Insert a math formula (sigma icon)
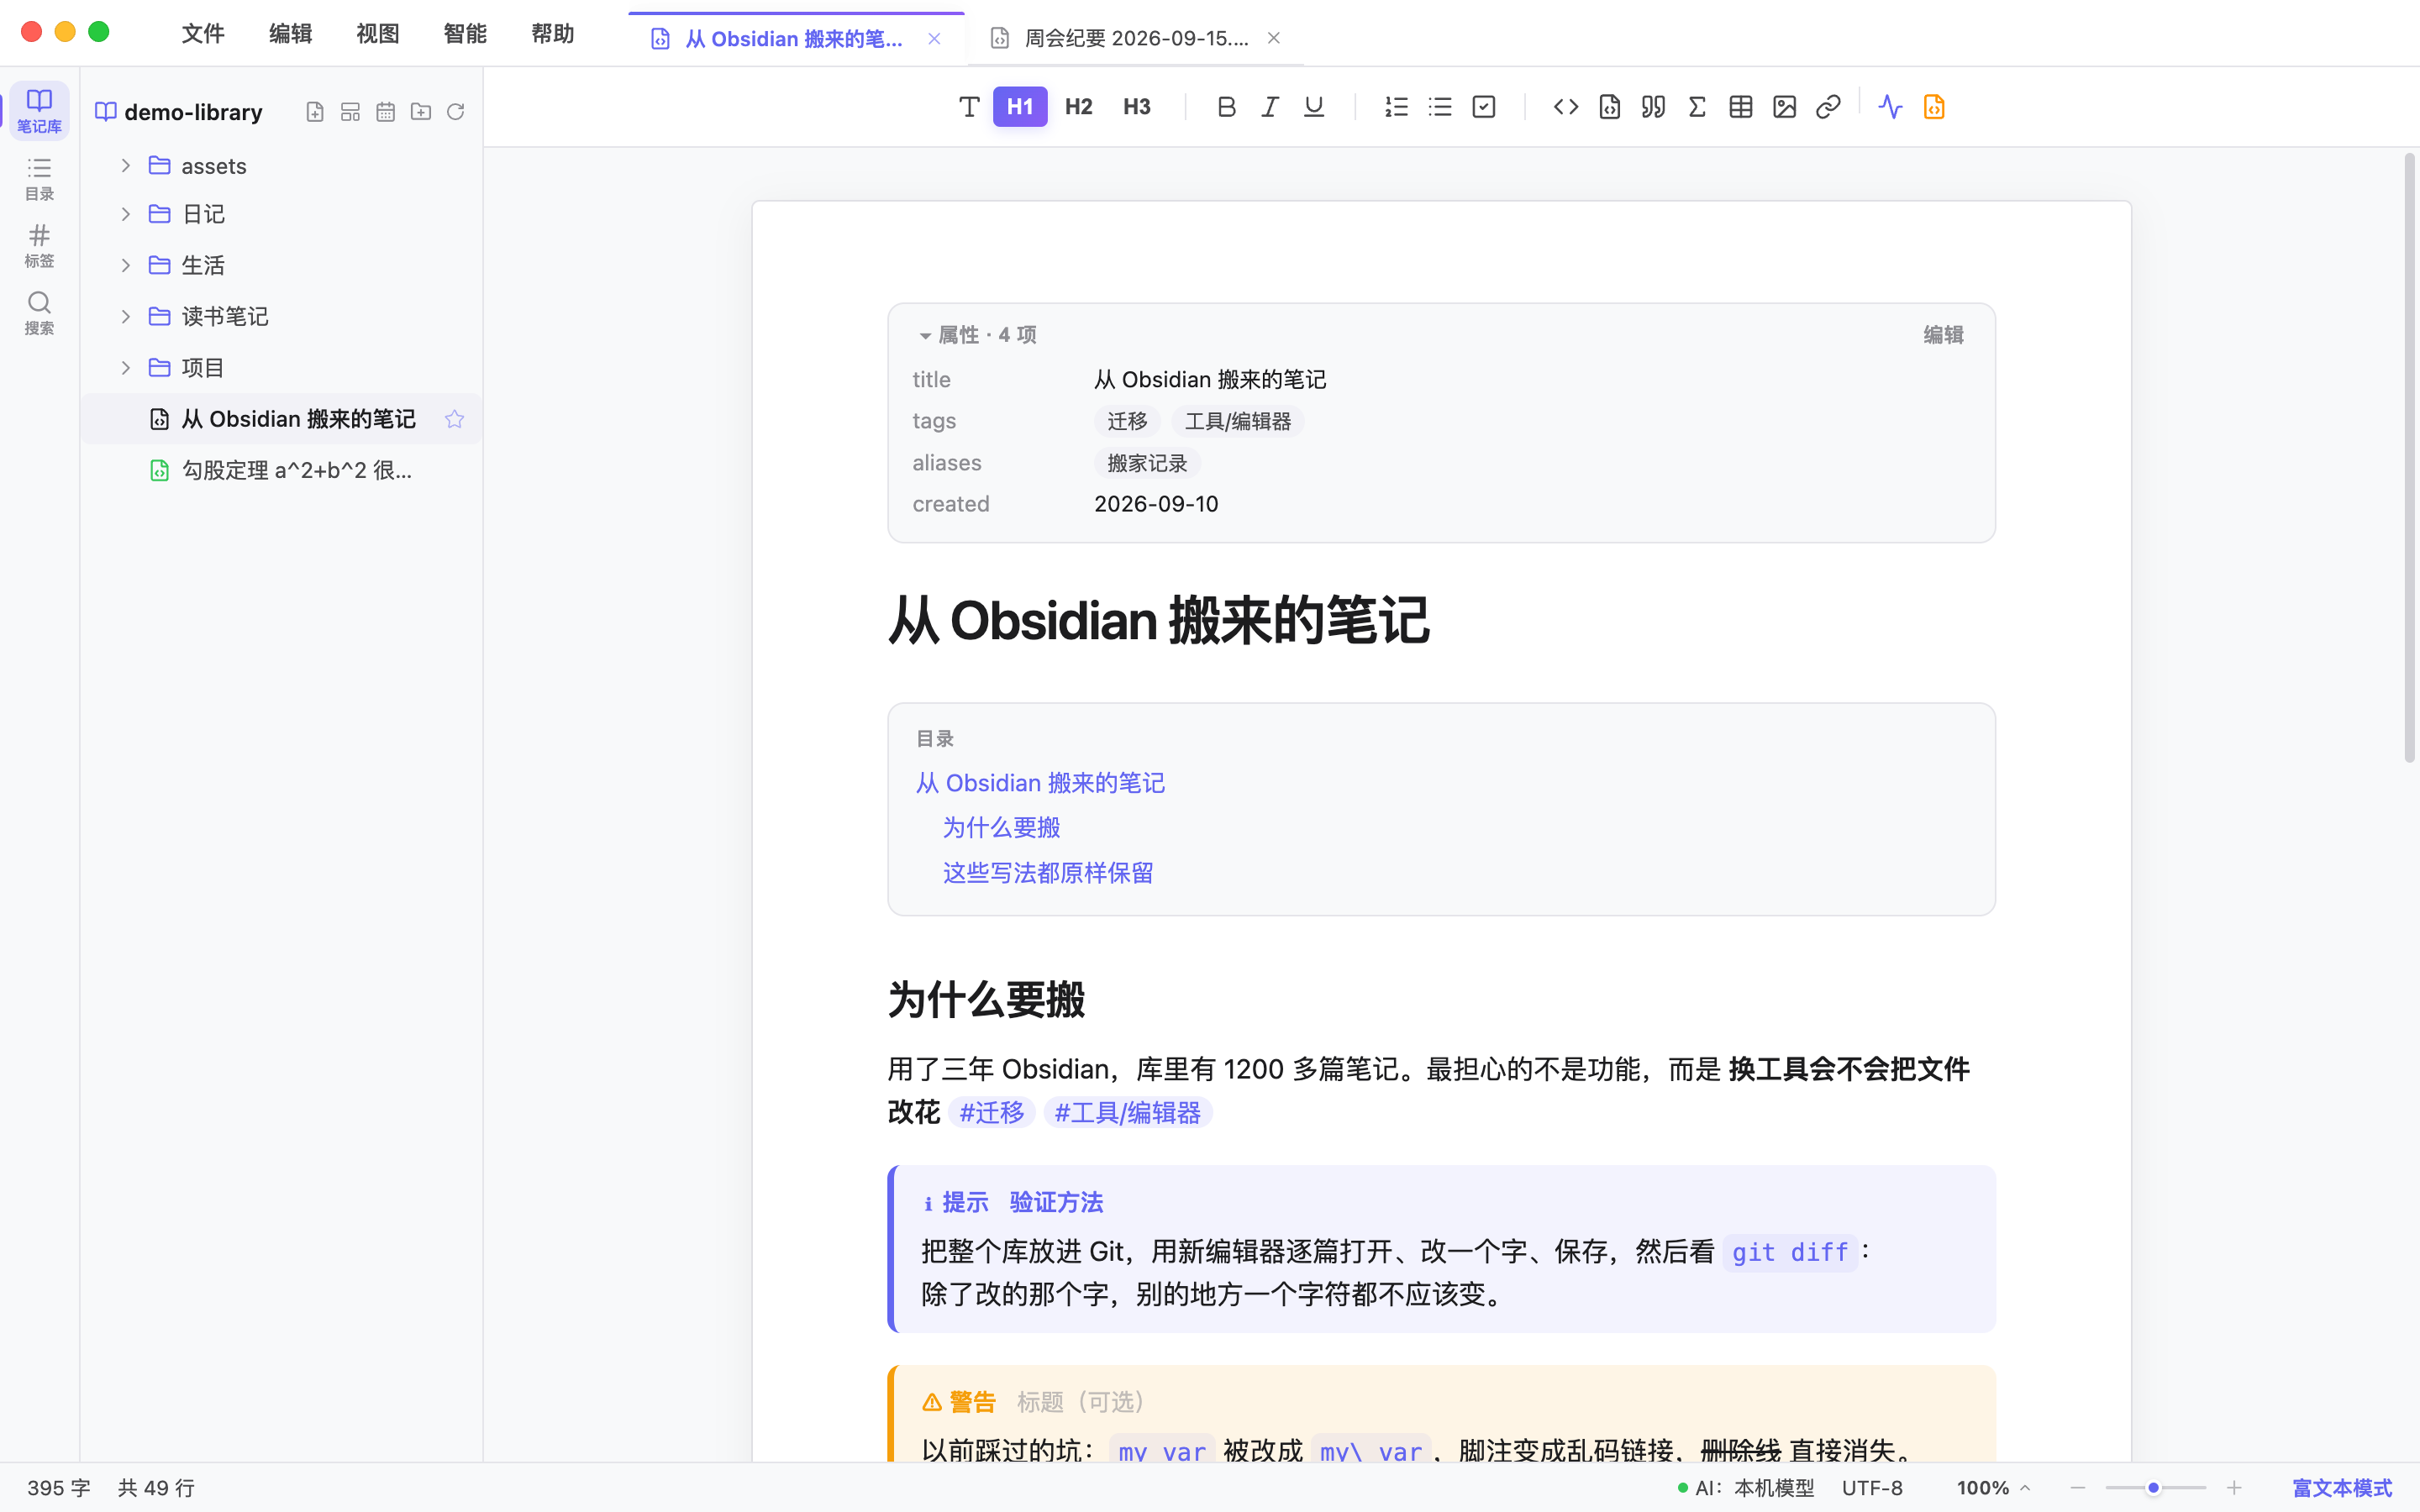Image resolution: width=2420 pixels, height=1512 pixels. click(1697, 107)
